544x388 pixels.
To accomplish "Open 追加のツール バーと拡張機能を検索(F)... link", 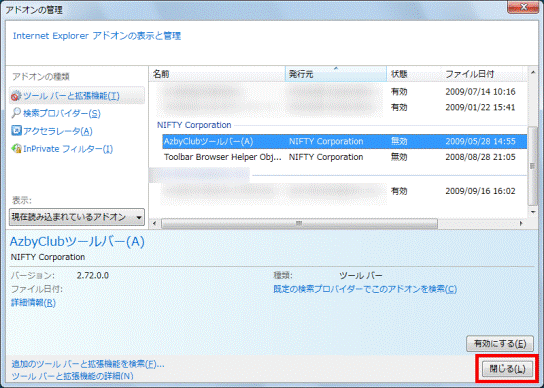I will (88, 364).
